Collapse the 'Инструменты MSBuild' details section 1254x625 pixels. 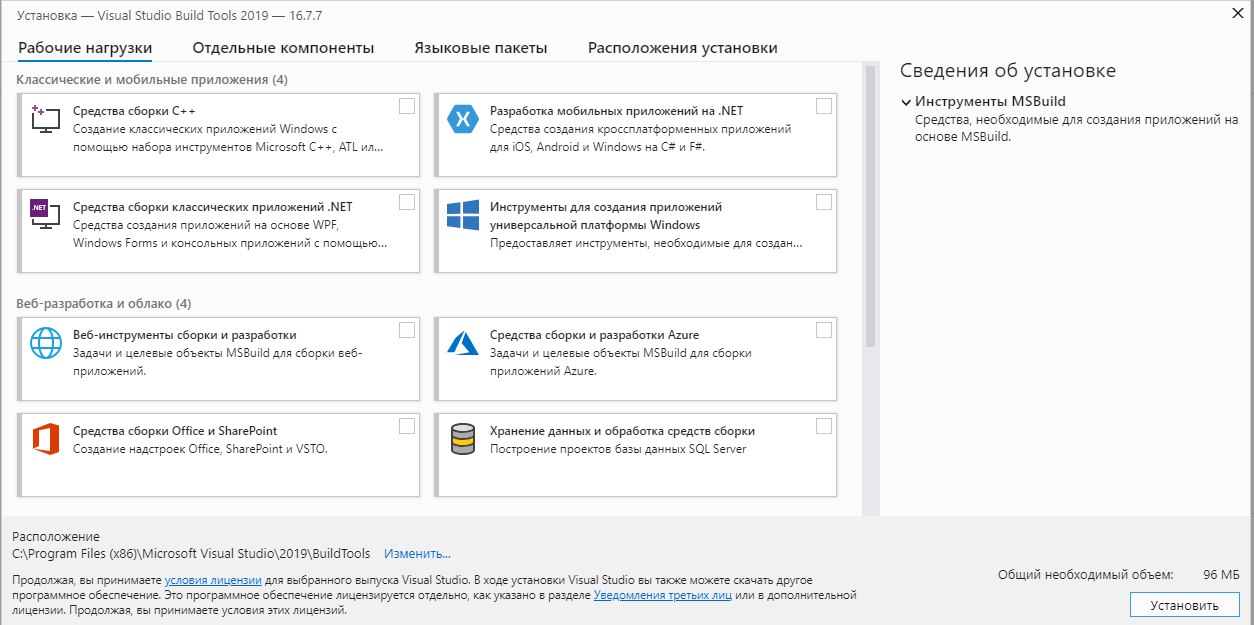pos(906,102)
